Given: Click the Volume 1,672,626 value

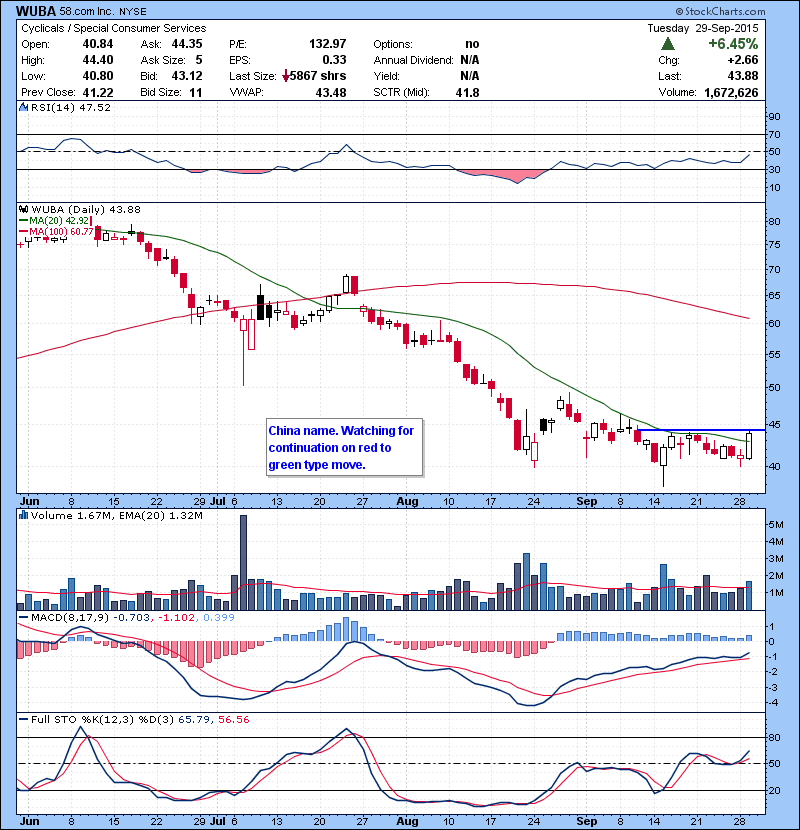Looking at the screenshot, I should pos(731,92).
